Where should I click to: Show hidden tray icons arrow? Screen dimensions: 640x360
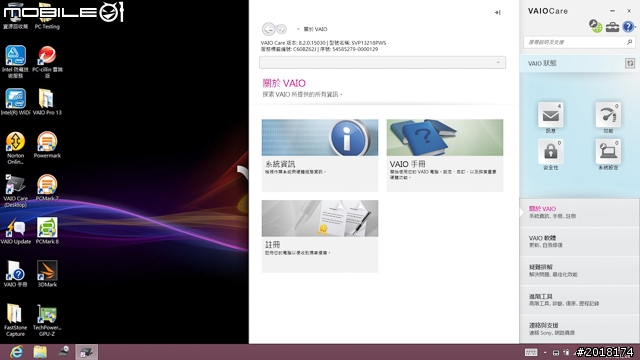click(x=545, y=352)
